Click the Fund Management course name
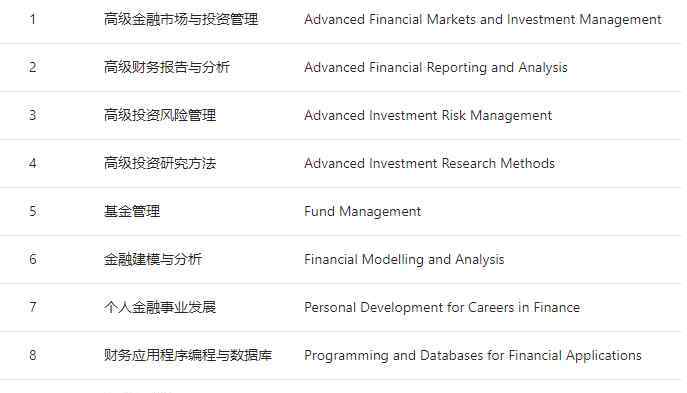The width and height of the screenshot is (687, 393). tap(362, 212)
